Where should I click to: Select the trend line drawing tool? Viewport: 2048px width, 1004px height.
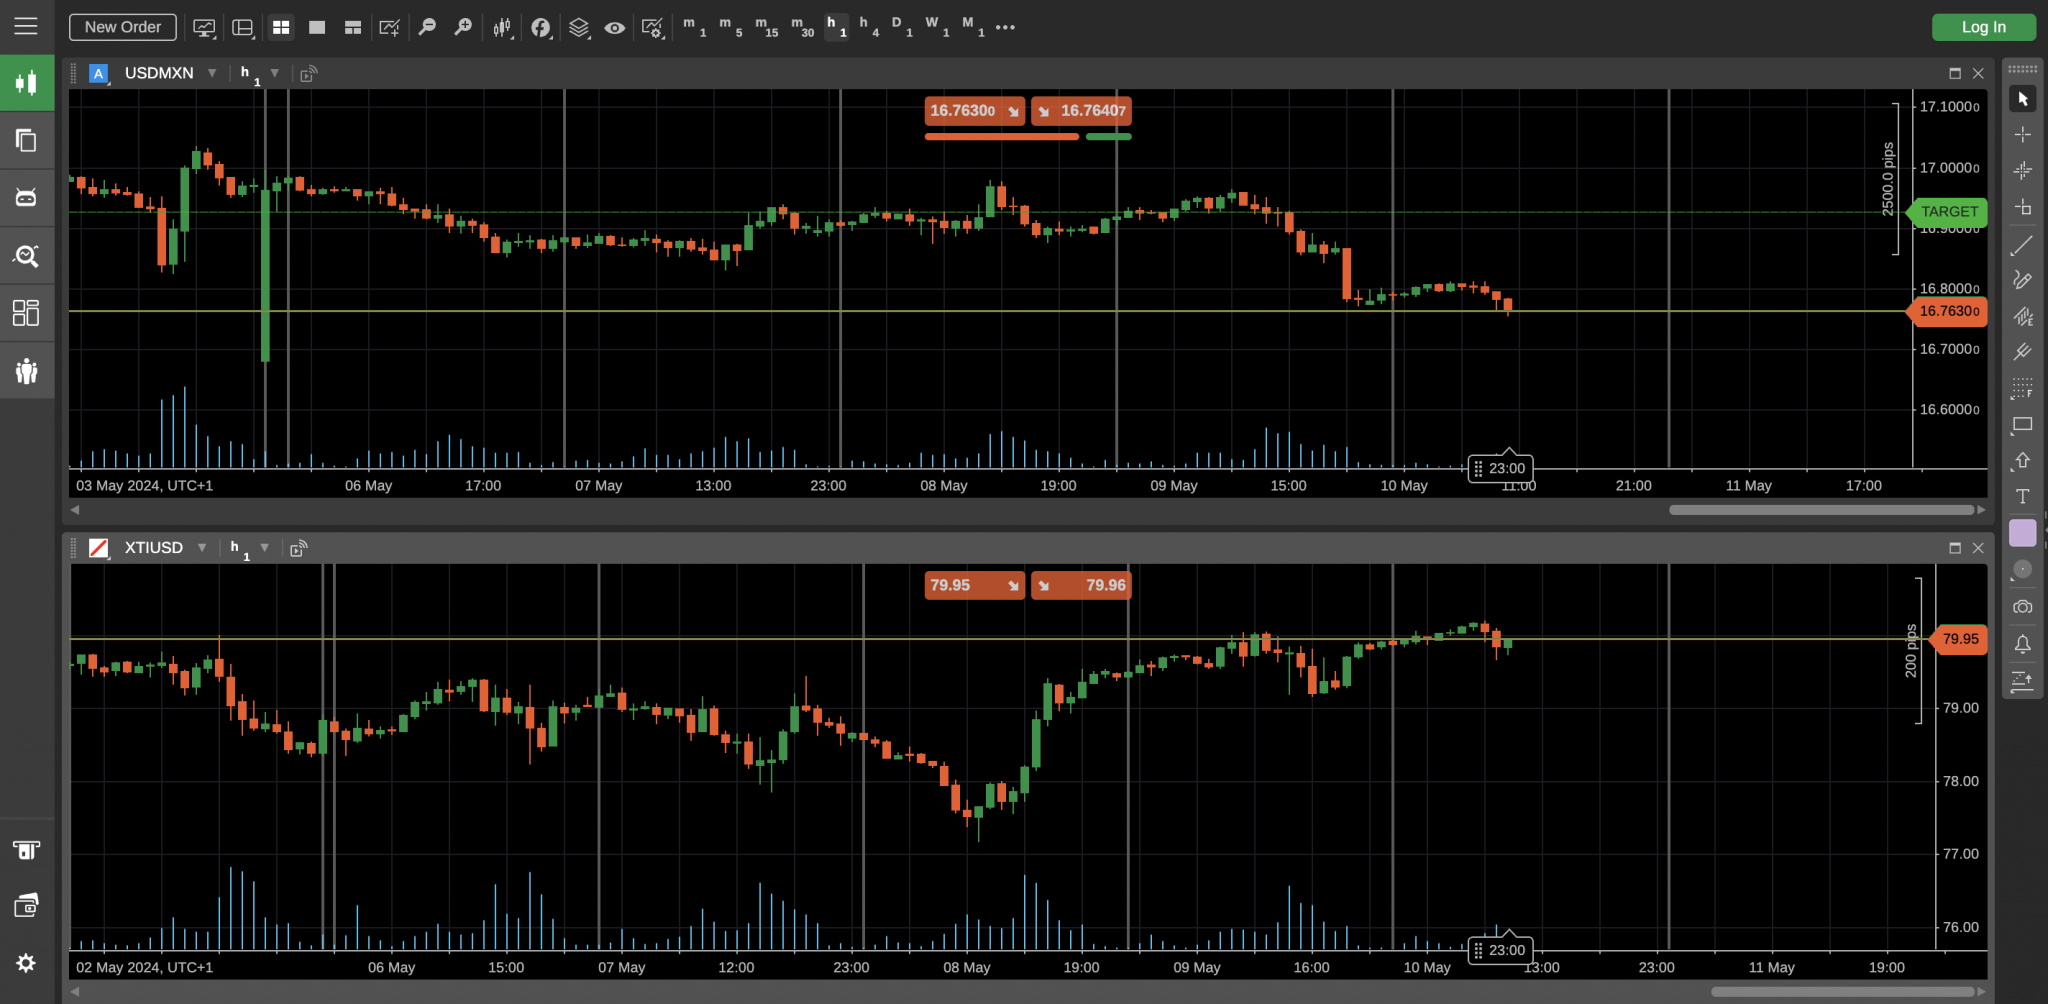pyautogui.click(x=2023, y=245)
